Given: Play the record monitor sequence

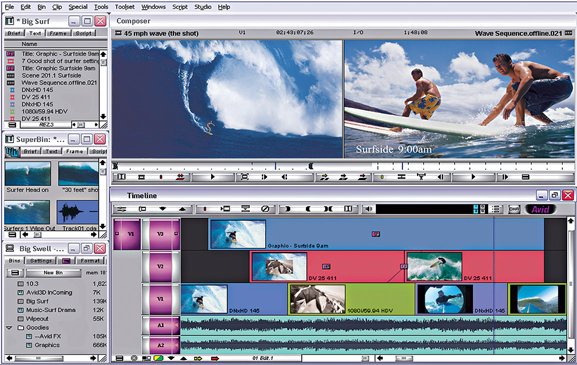Looking at the screenshot, I should click(473, 177).
